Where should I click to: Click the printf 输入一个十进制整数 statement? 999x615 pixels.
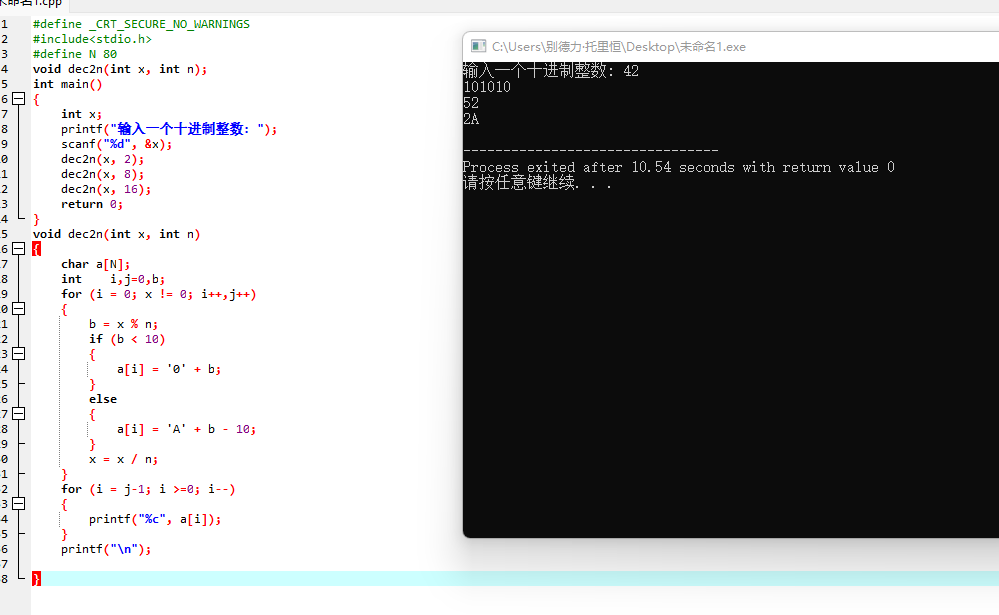[169, 129]
